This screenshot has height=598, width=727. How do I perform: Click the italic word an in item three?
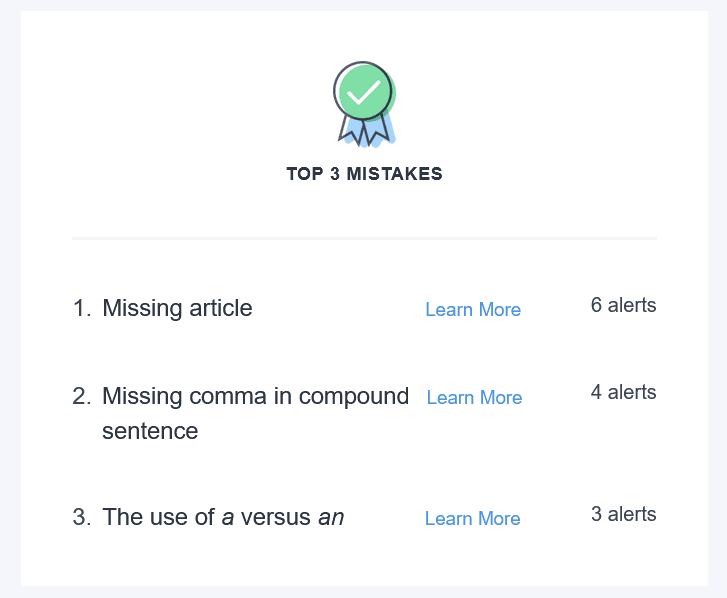click(x=331, y=517)
